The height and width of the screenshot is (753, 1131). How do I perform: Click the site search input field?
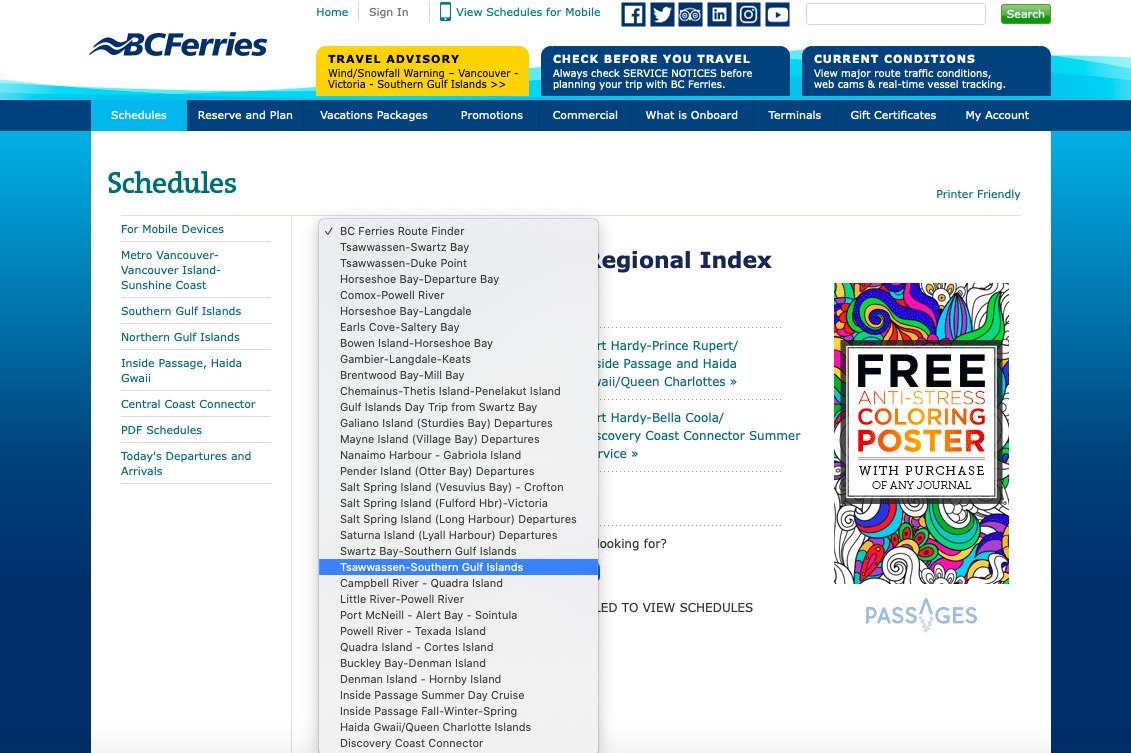tap(895, 14)
